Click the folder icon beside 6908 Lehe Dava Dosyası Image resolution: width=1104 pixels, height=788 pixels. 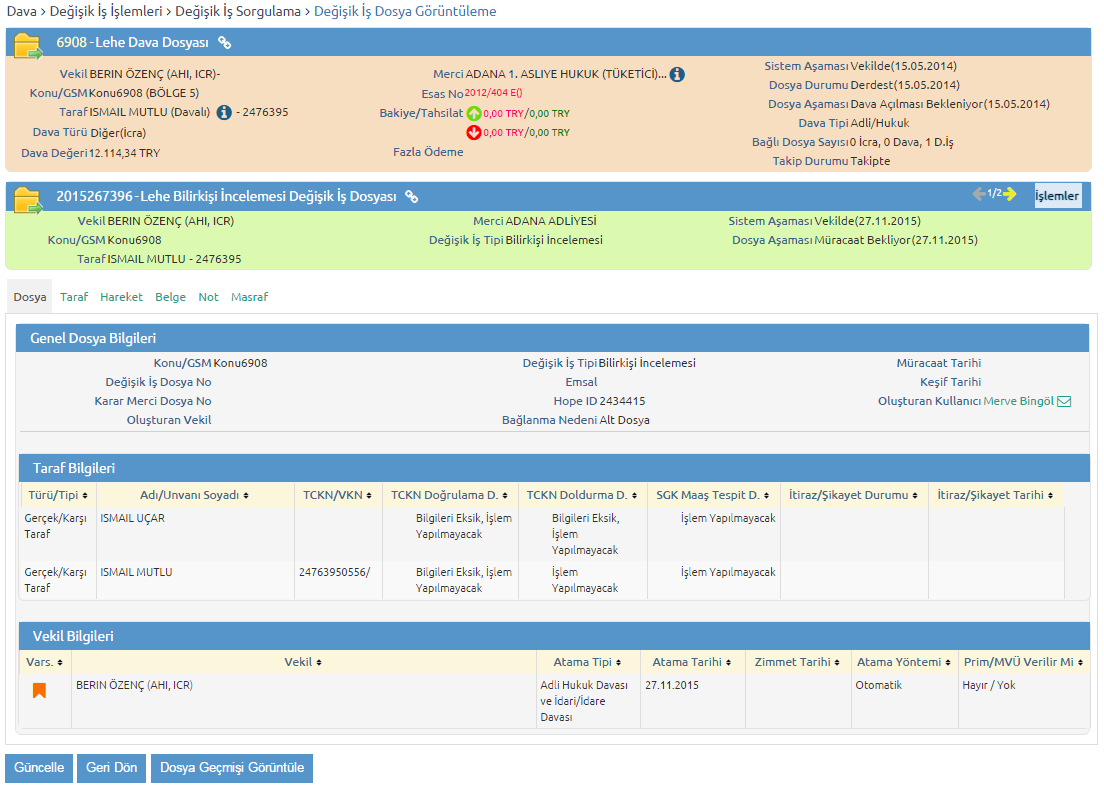coord(28,45)
